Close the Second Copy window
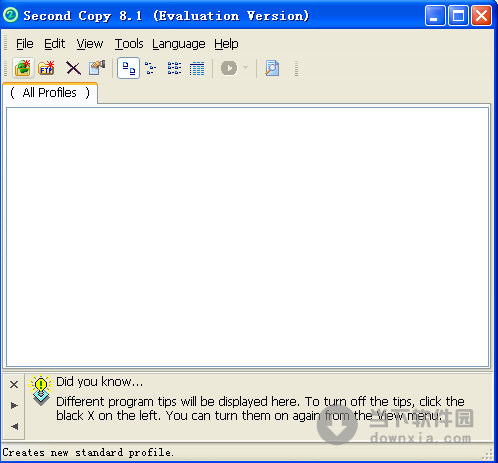Image resolution: width=498 pixels, height=463 pixels. click(481, 15)
